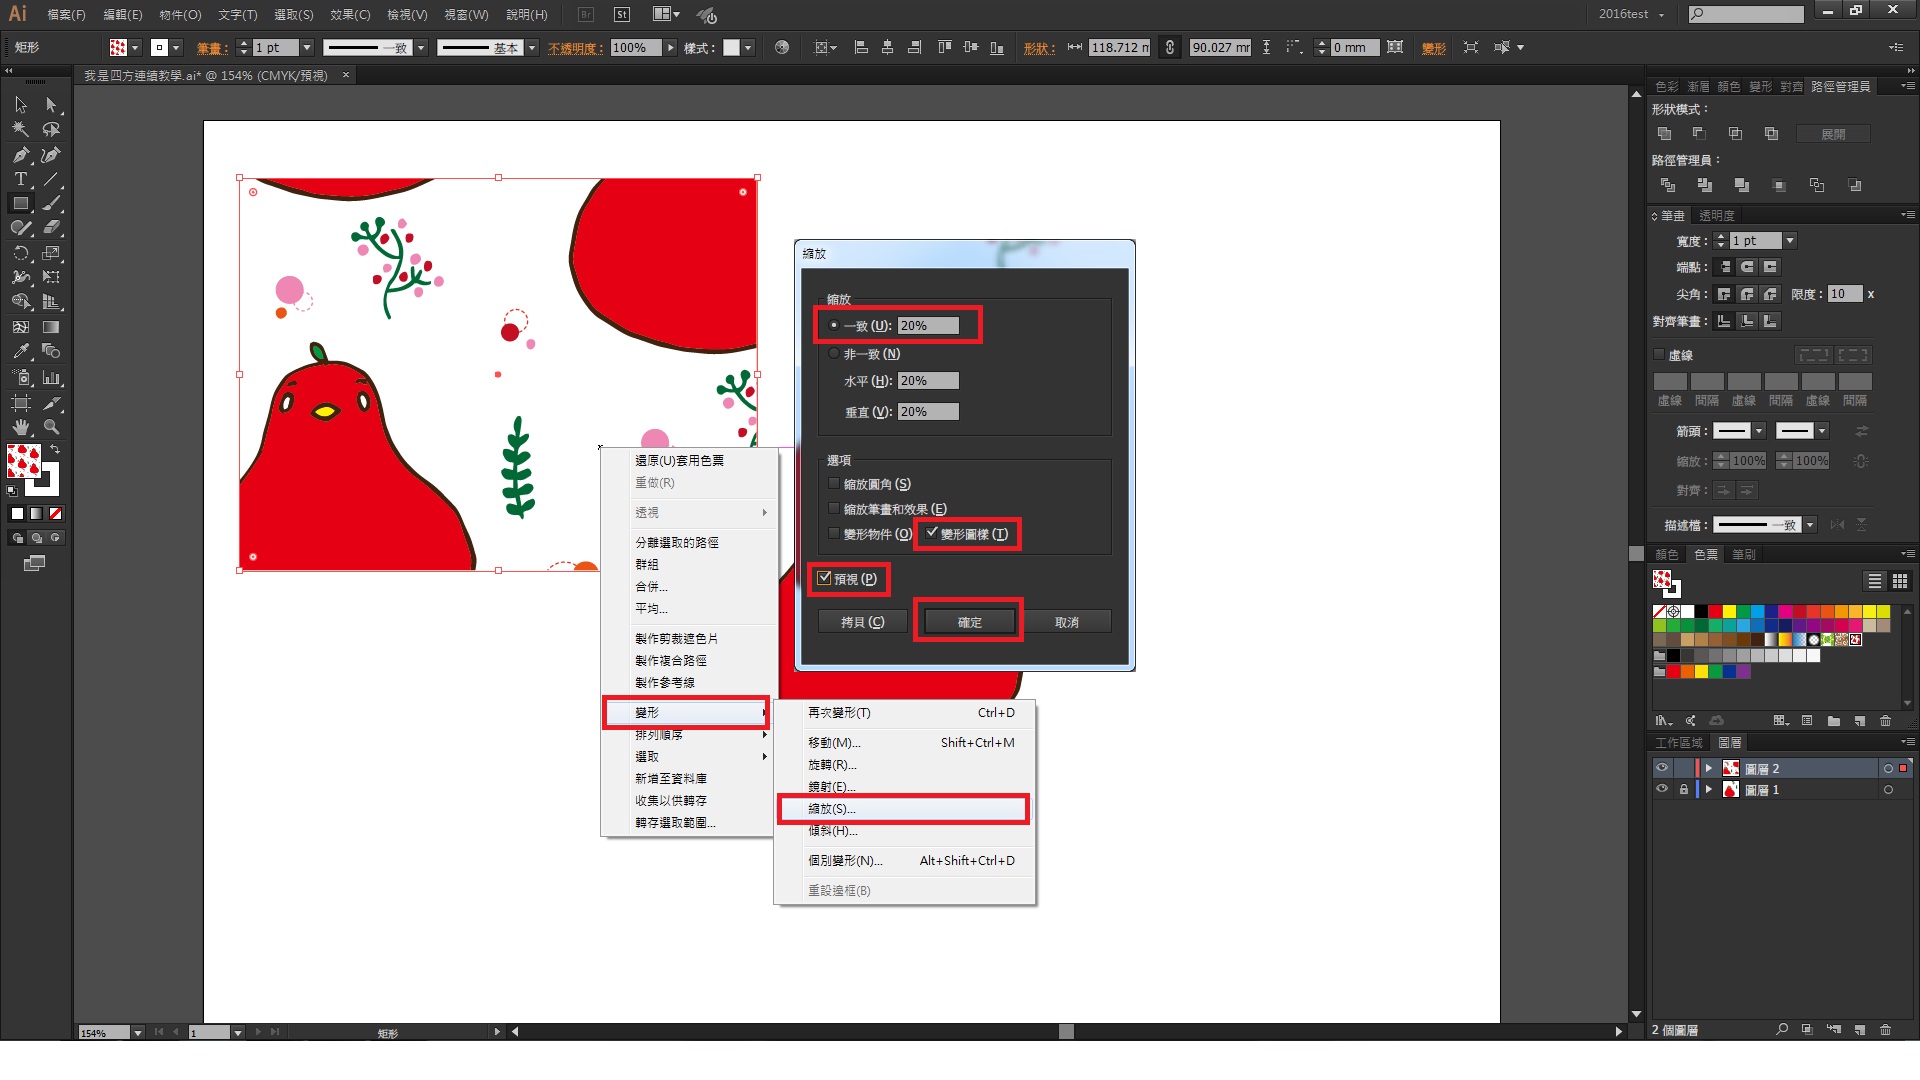Click the 拷貝 (Copy) button

862,622
